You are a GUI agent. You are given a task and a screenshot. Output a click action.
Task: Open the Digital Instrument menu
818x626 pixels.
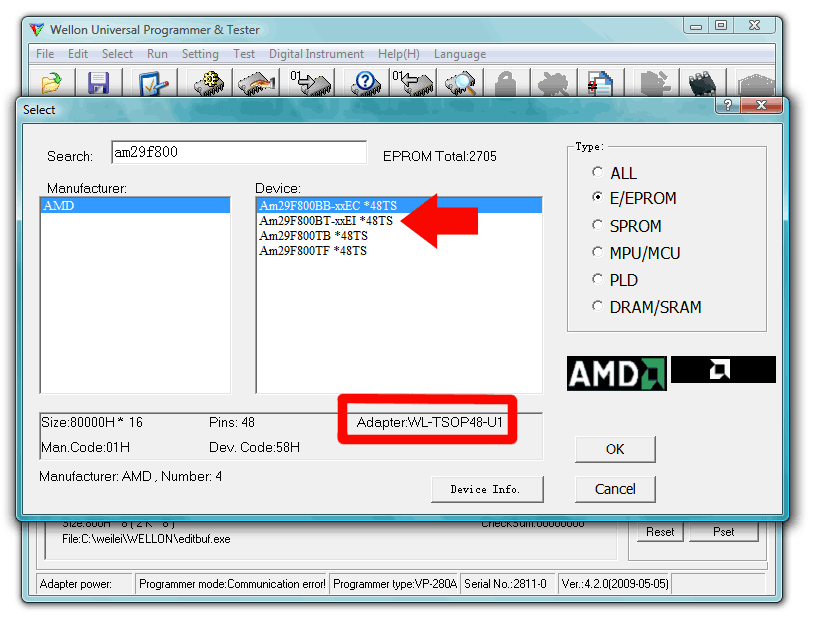pos(316,54)
